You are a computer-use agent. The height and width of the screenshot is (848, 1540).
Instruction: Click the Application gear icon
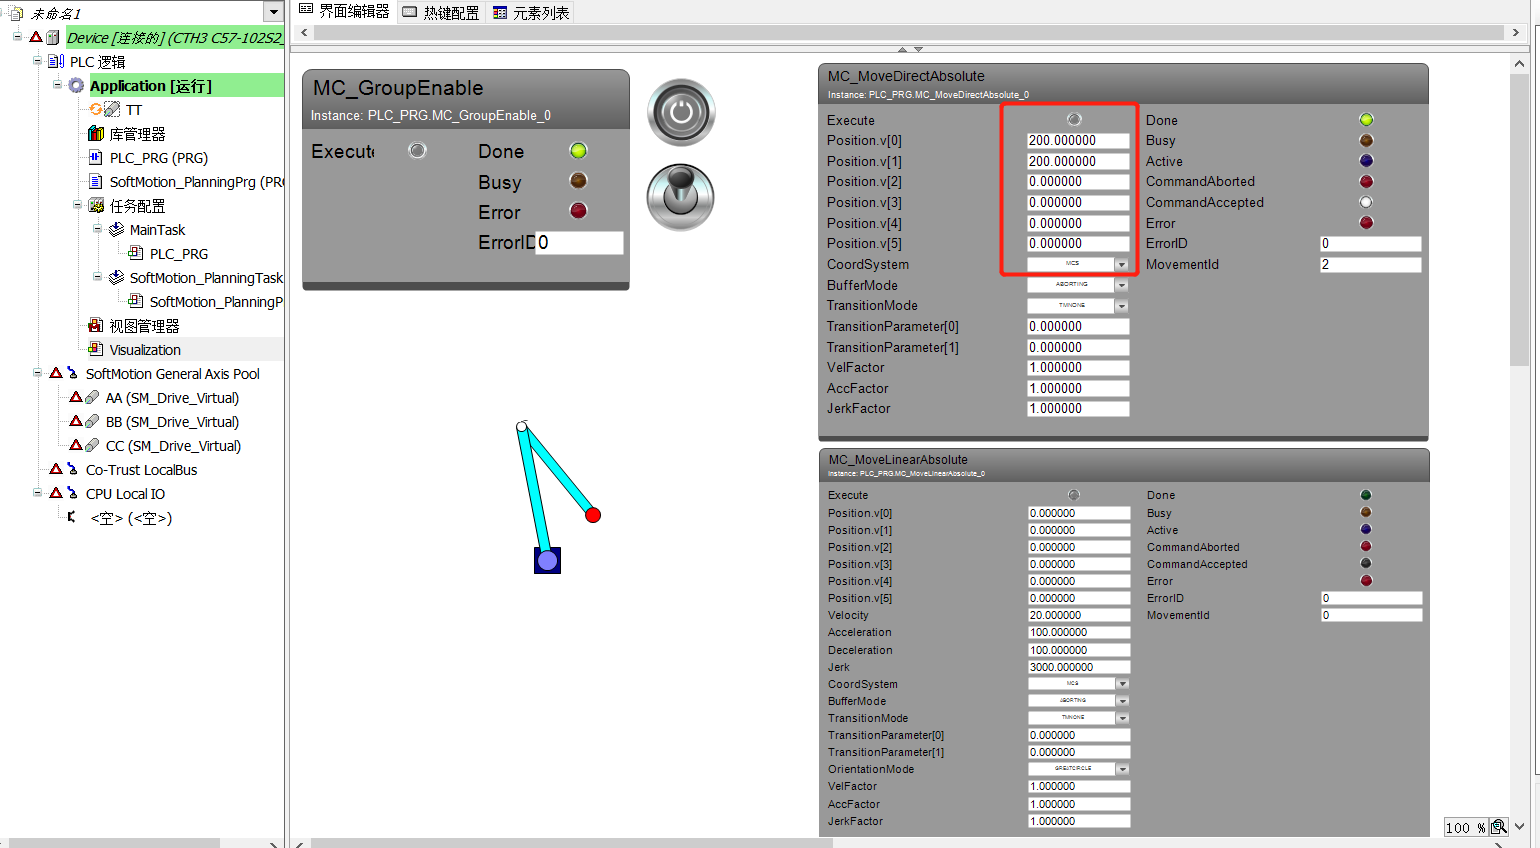tap(76, 86)
